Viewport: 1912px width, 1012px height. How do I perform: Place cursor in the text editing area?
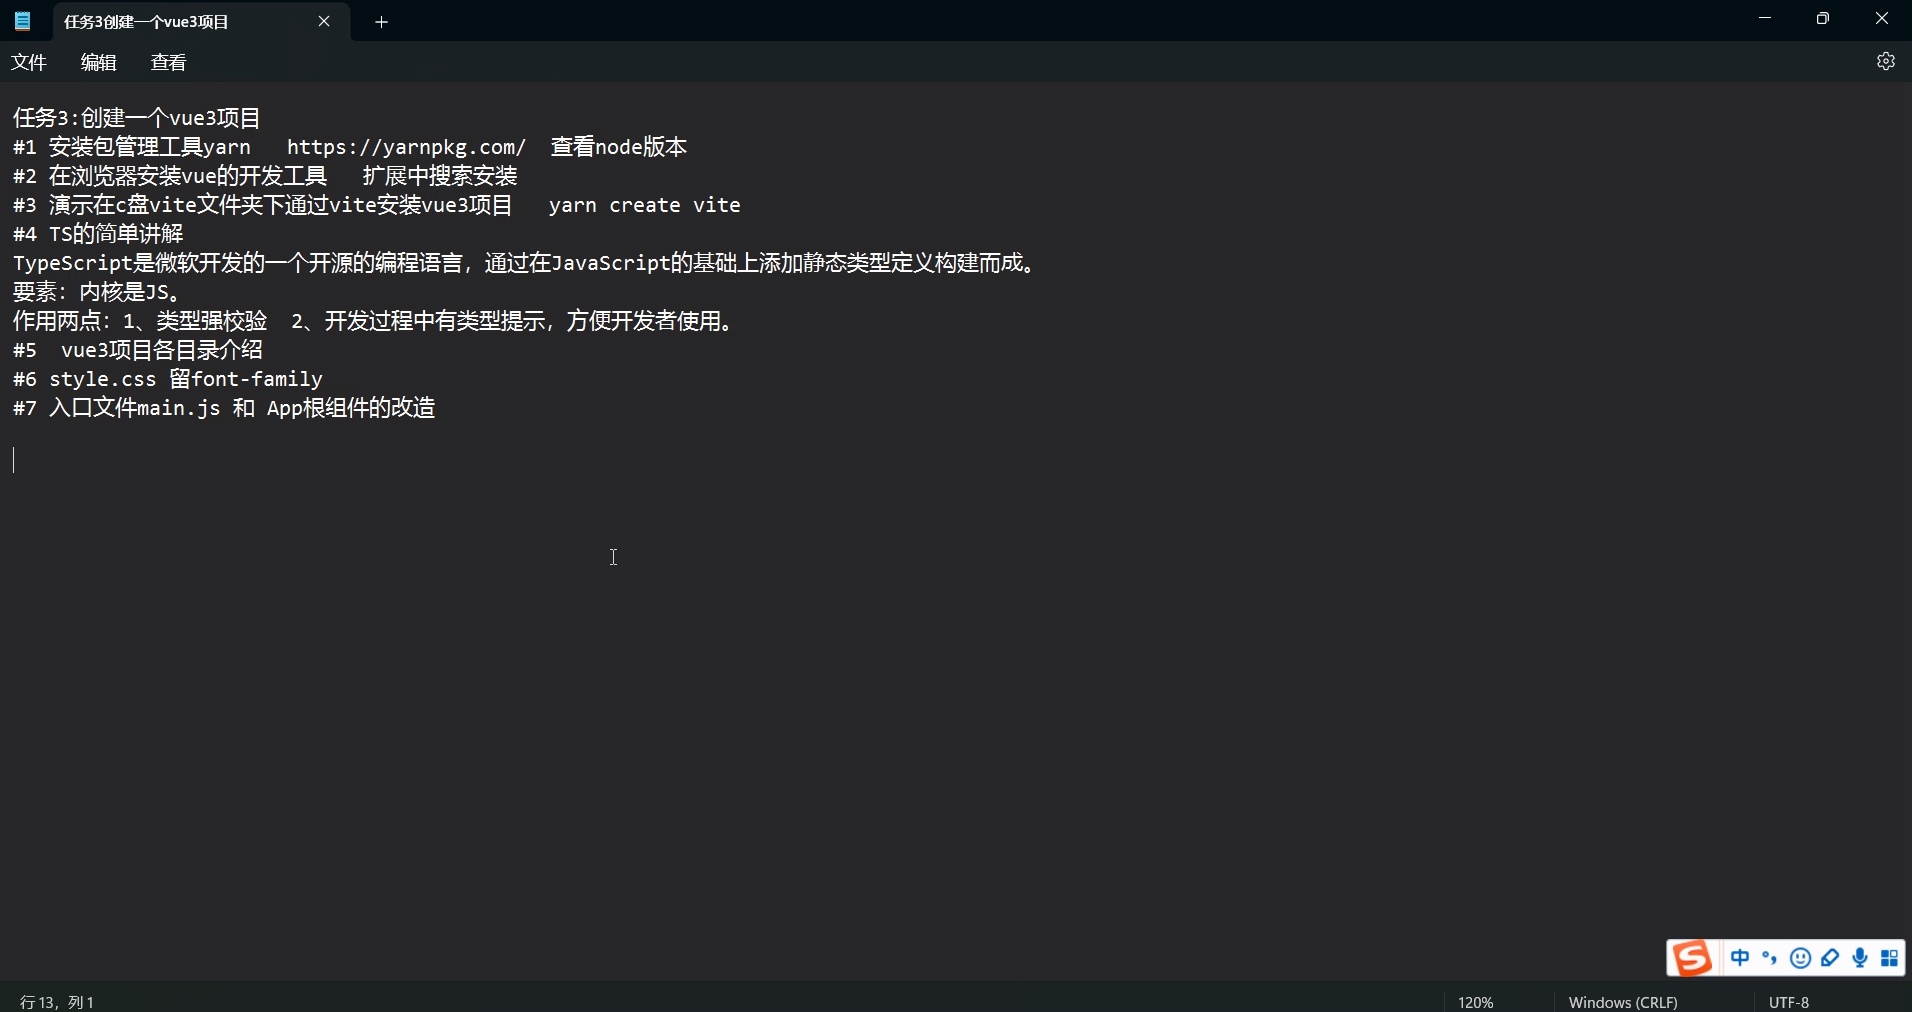(x=613, y=557)
